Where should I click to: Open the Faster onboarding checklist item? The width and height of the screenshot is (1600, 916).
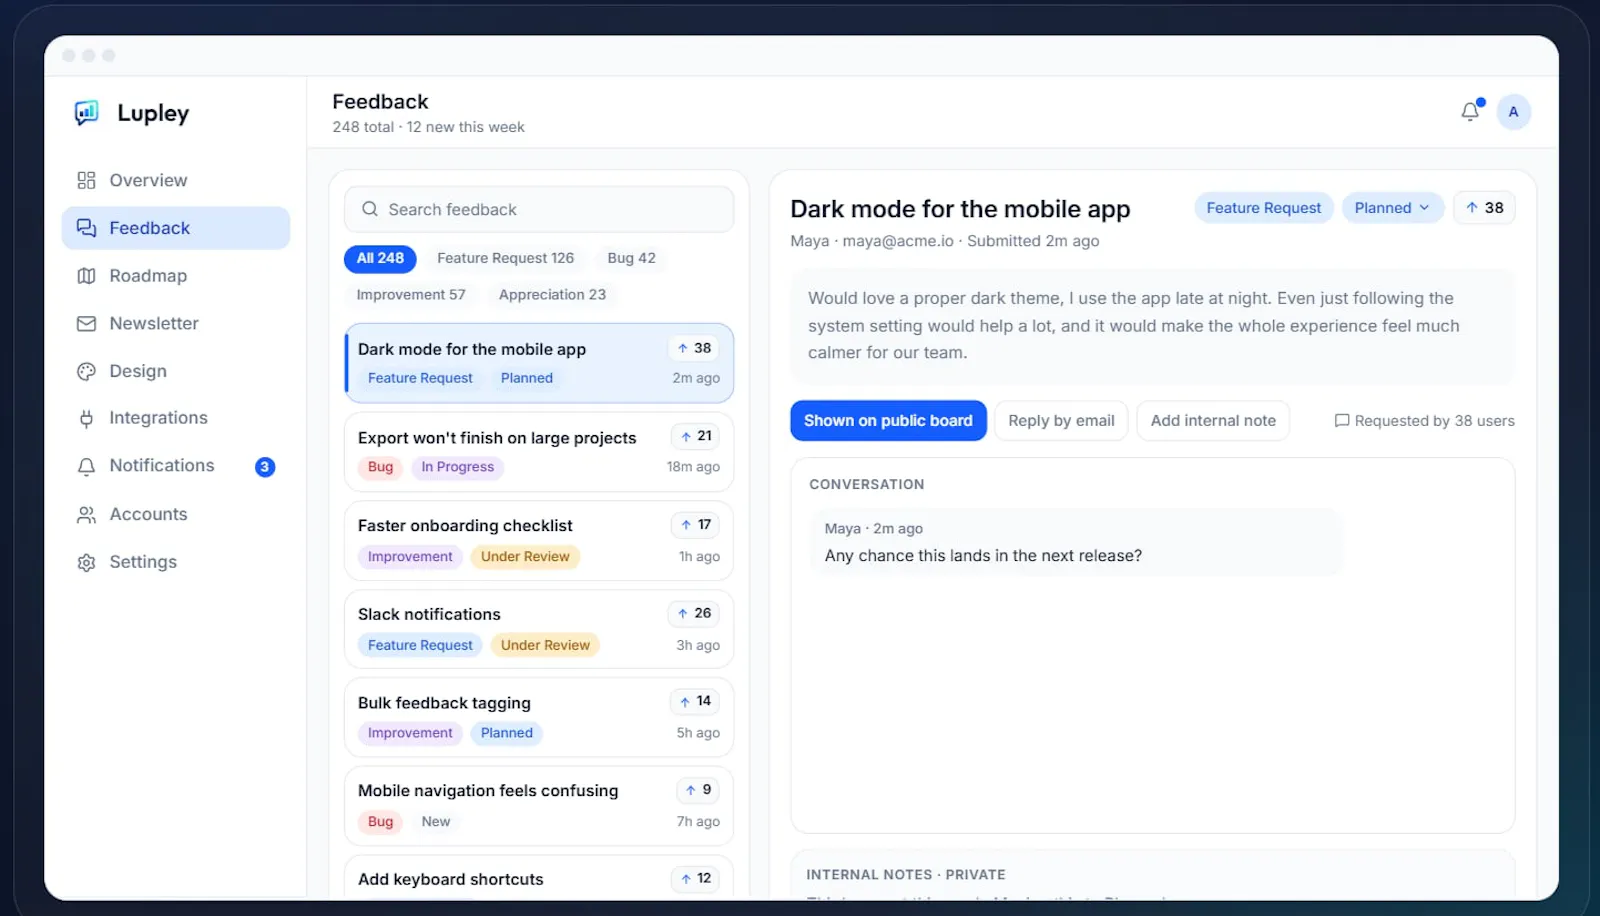539,541
